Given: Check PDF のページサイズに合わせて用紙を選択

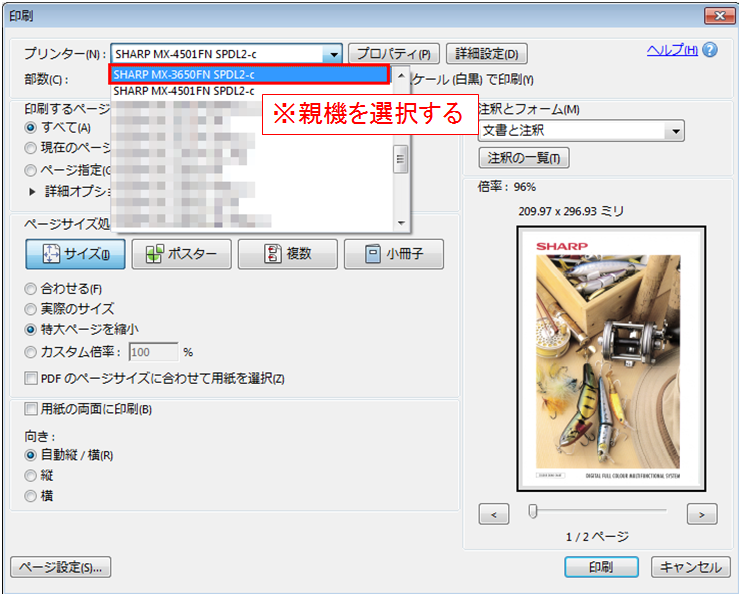Looking at the screenshot, I should tap(31, 378).
